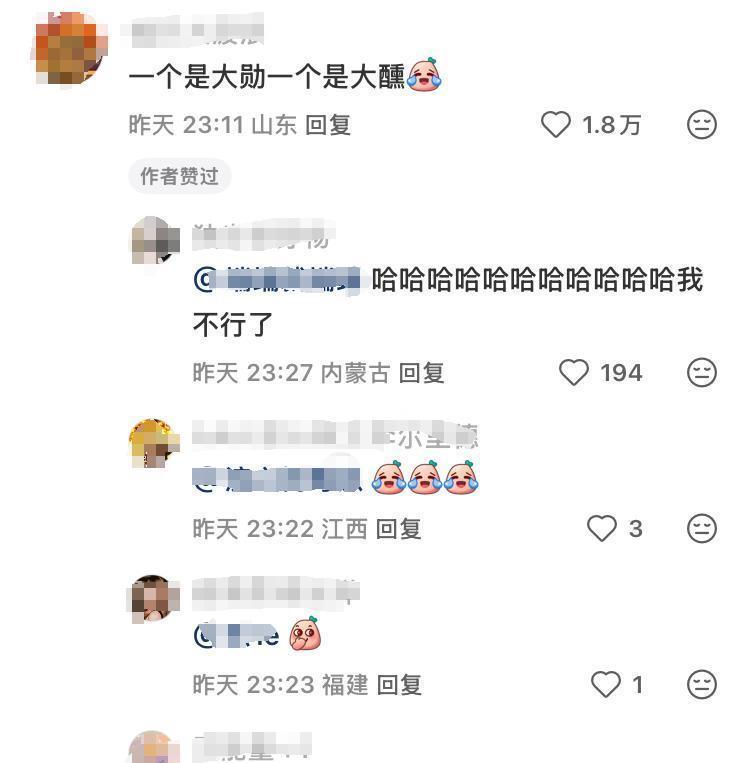Like the 内蒙古 reply with 194 likes
This screenshot has height=763, width=750.
[574, 373]
